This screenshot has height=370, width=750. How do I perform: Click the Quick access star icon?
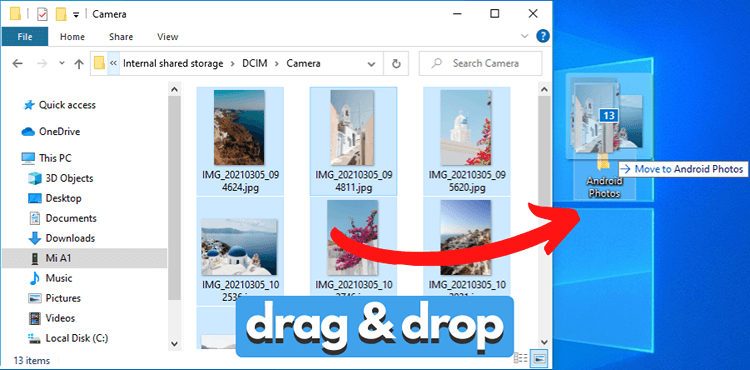coord(29,105)
